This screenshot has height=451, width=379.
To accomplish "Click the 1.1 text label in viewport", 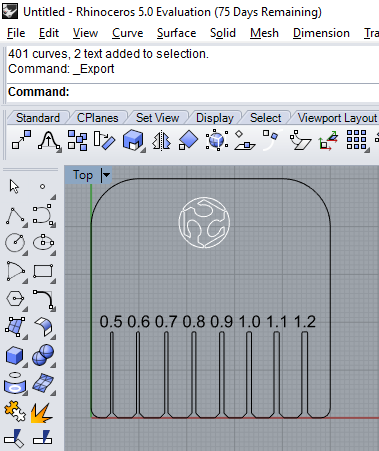I will click(277, 321).
